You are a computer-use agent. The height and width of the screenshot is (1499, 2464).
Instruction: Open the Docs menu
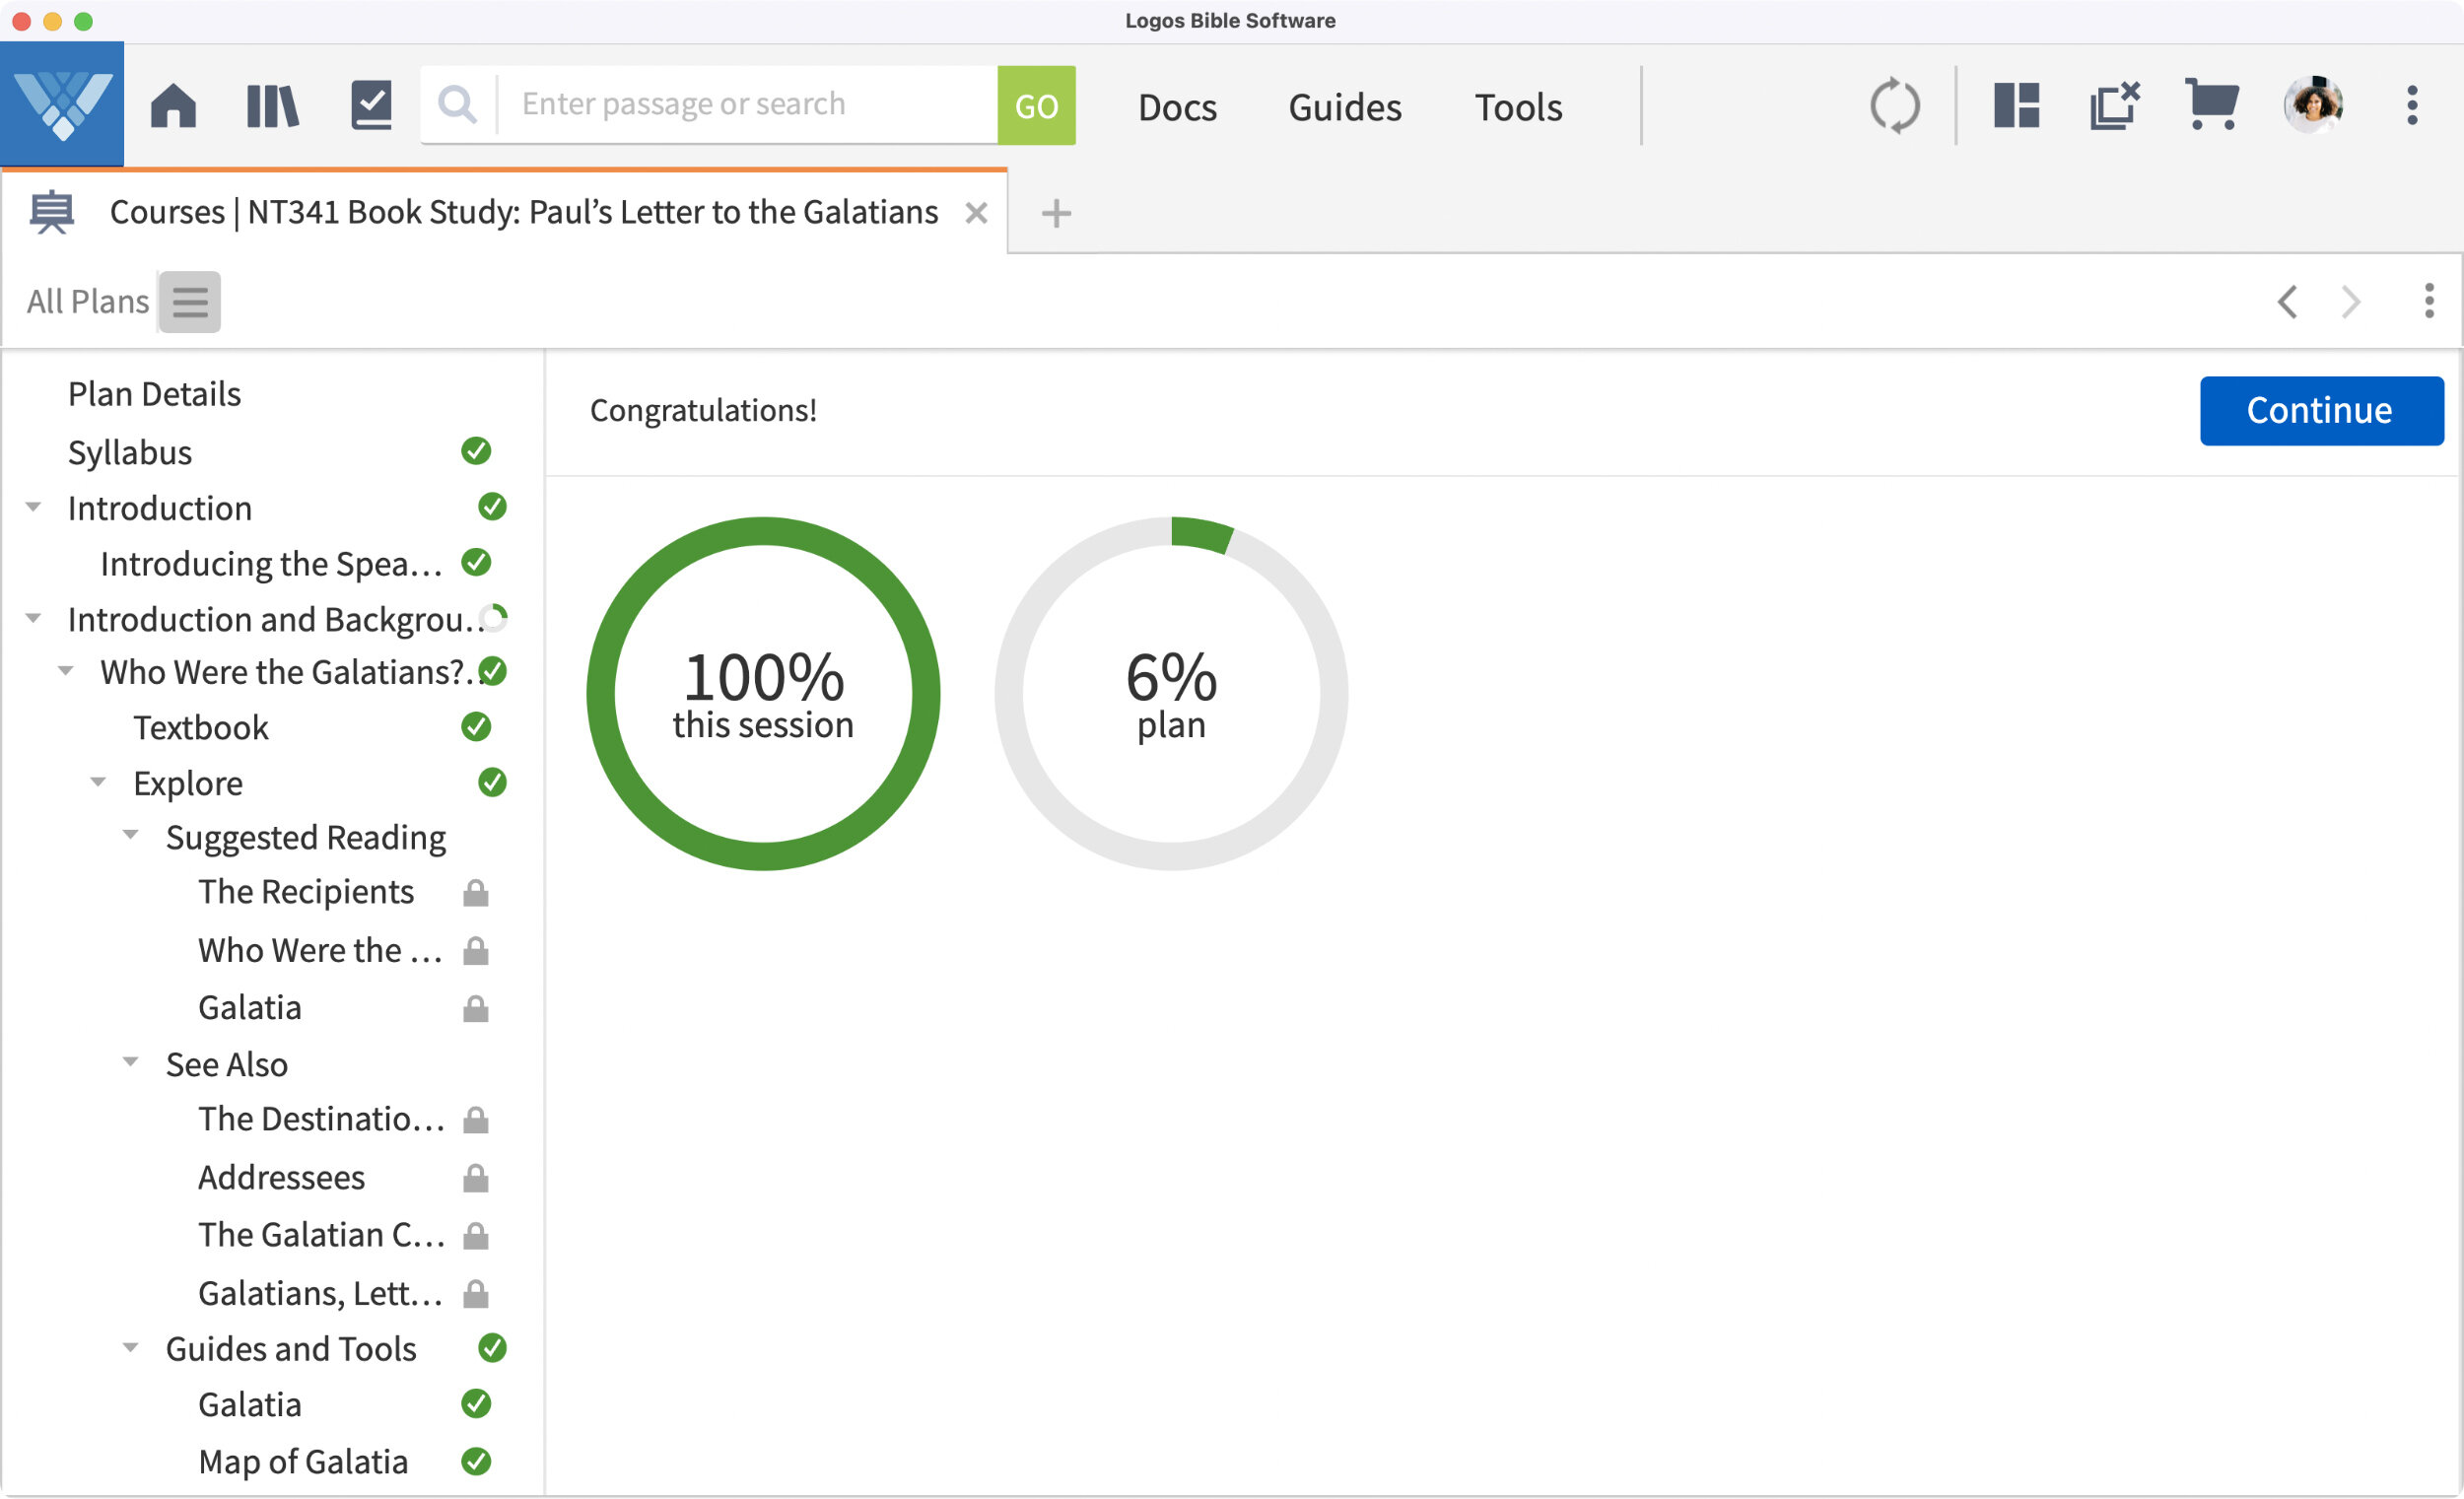tap(1177, 107)
